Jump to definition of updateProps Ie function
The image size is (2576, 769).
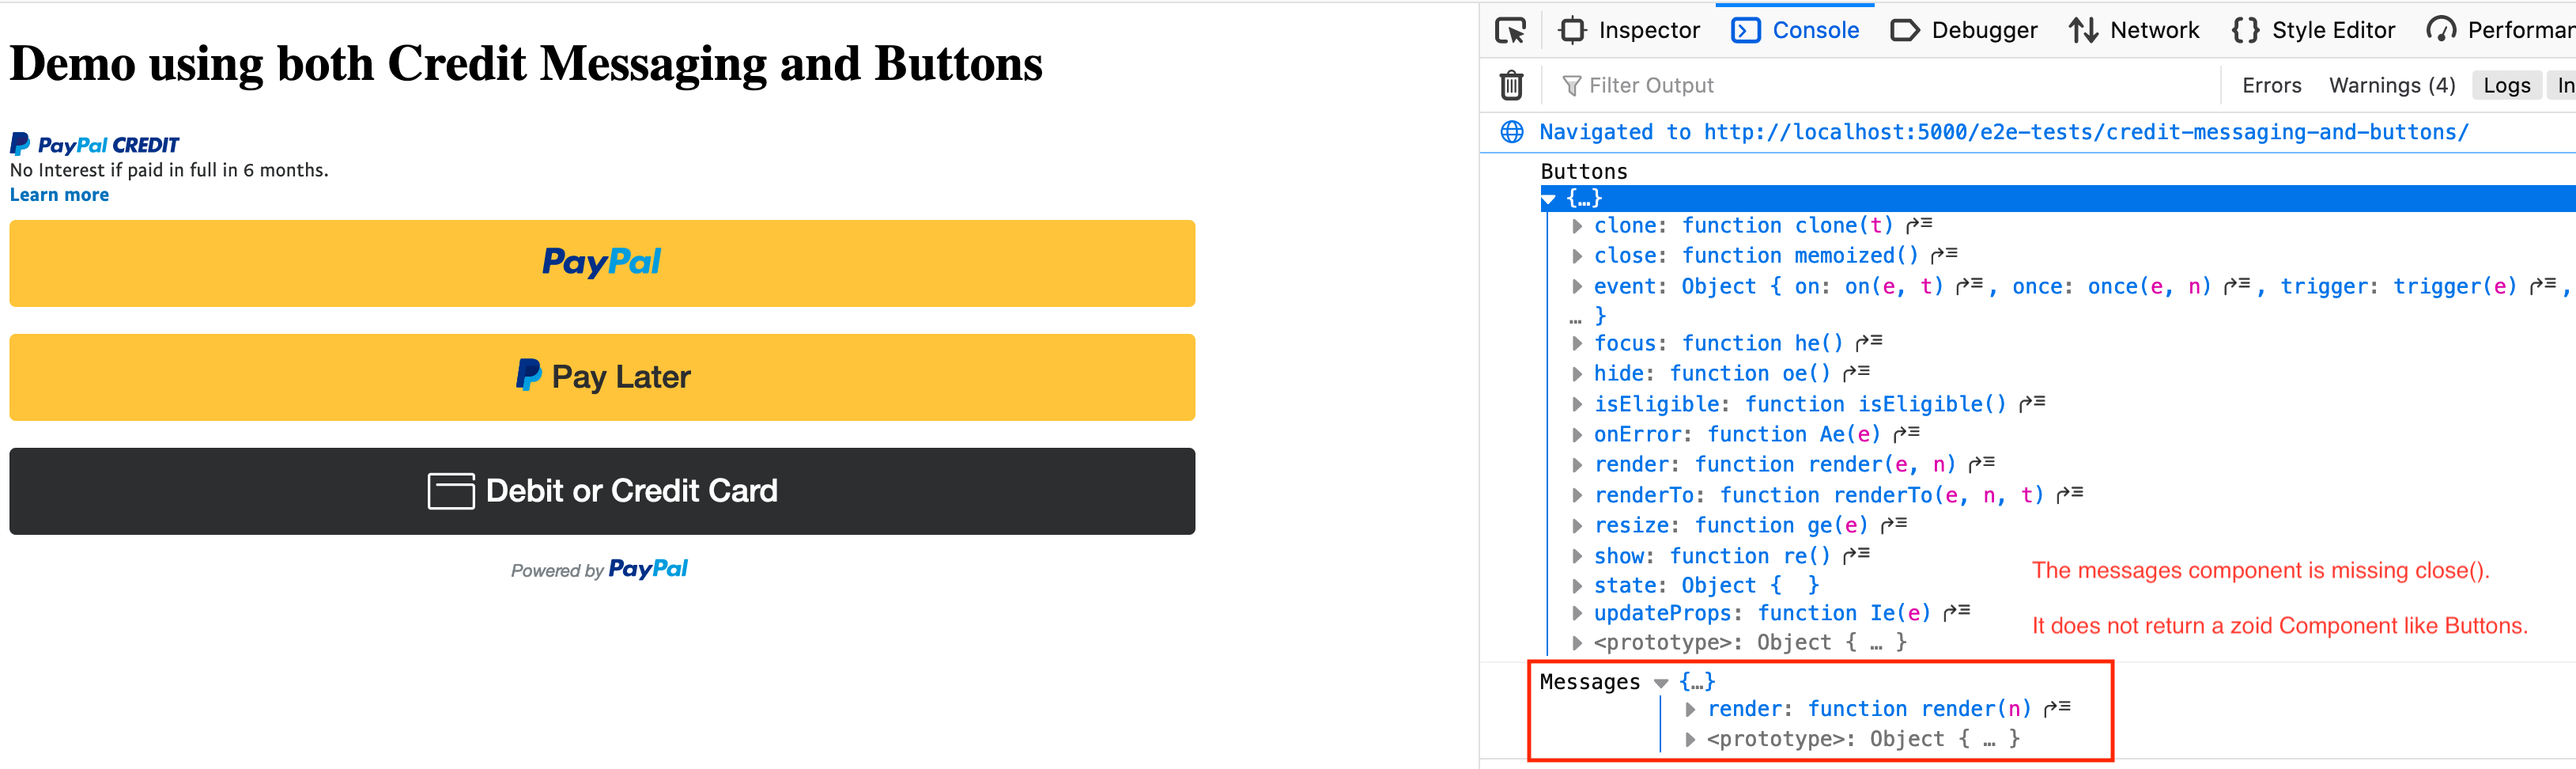[1957, 612]
